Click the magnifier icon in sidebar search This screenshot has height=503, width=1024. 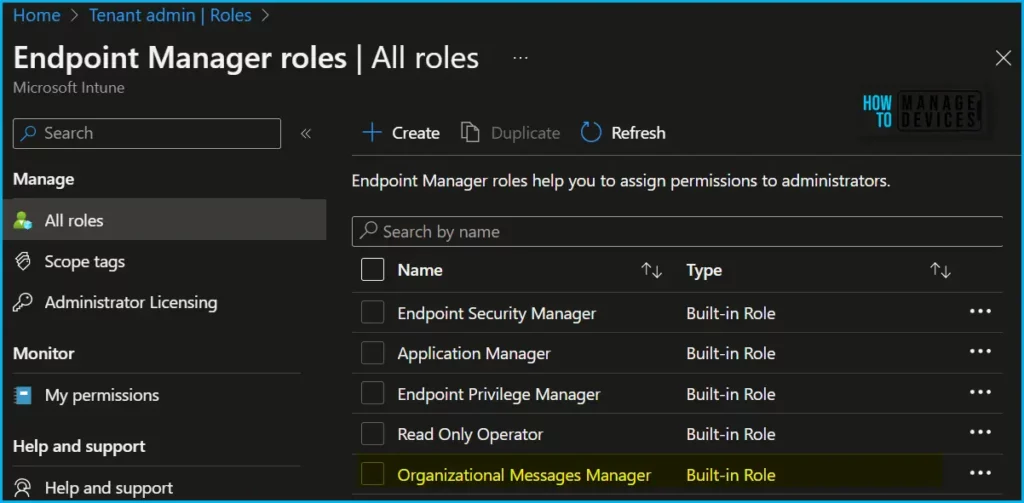coord(29,133)
